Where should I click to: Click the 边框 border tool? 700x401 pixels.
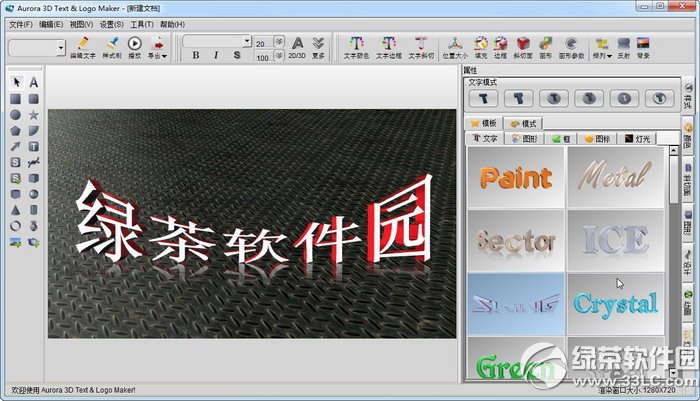(x=500, y=47)
